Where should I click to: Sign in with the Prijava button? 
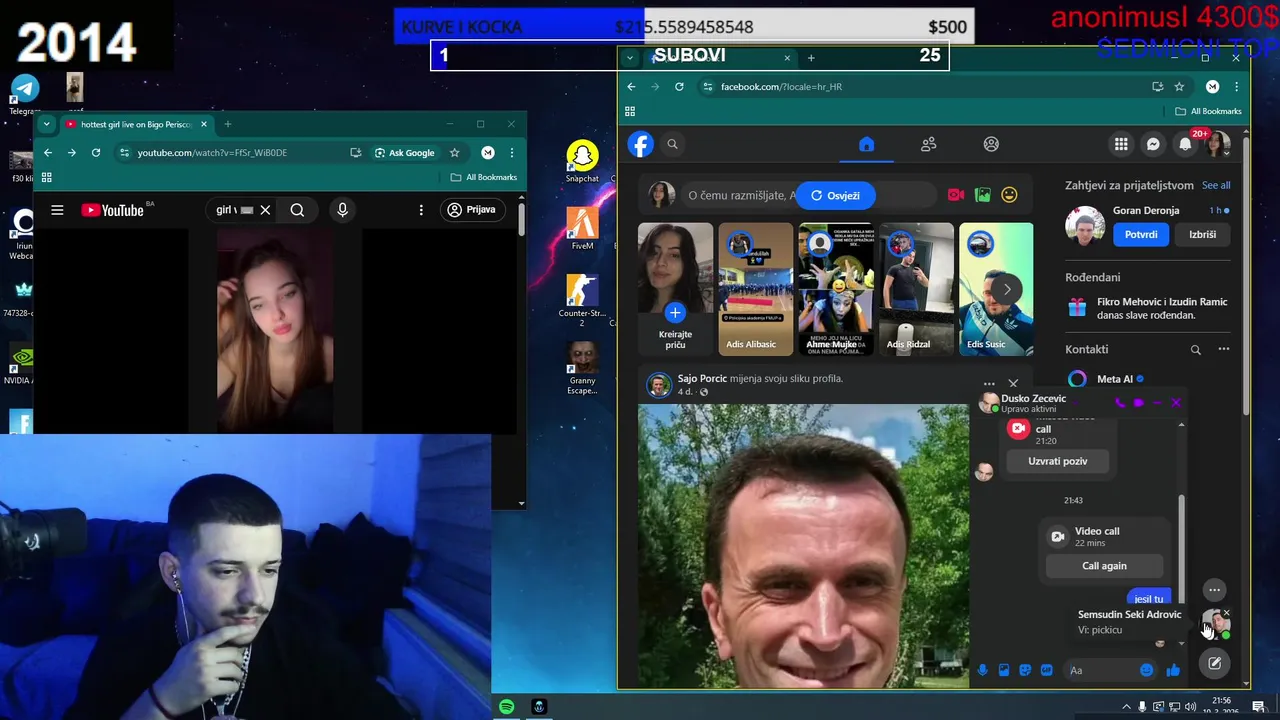point(472,210)
